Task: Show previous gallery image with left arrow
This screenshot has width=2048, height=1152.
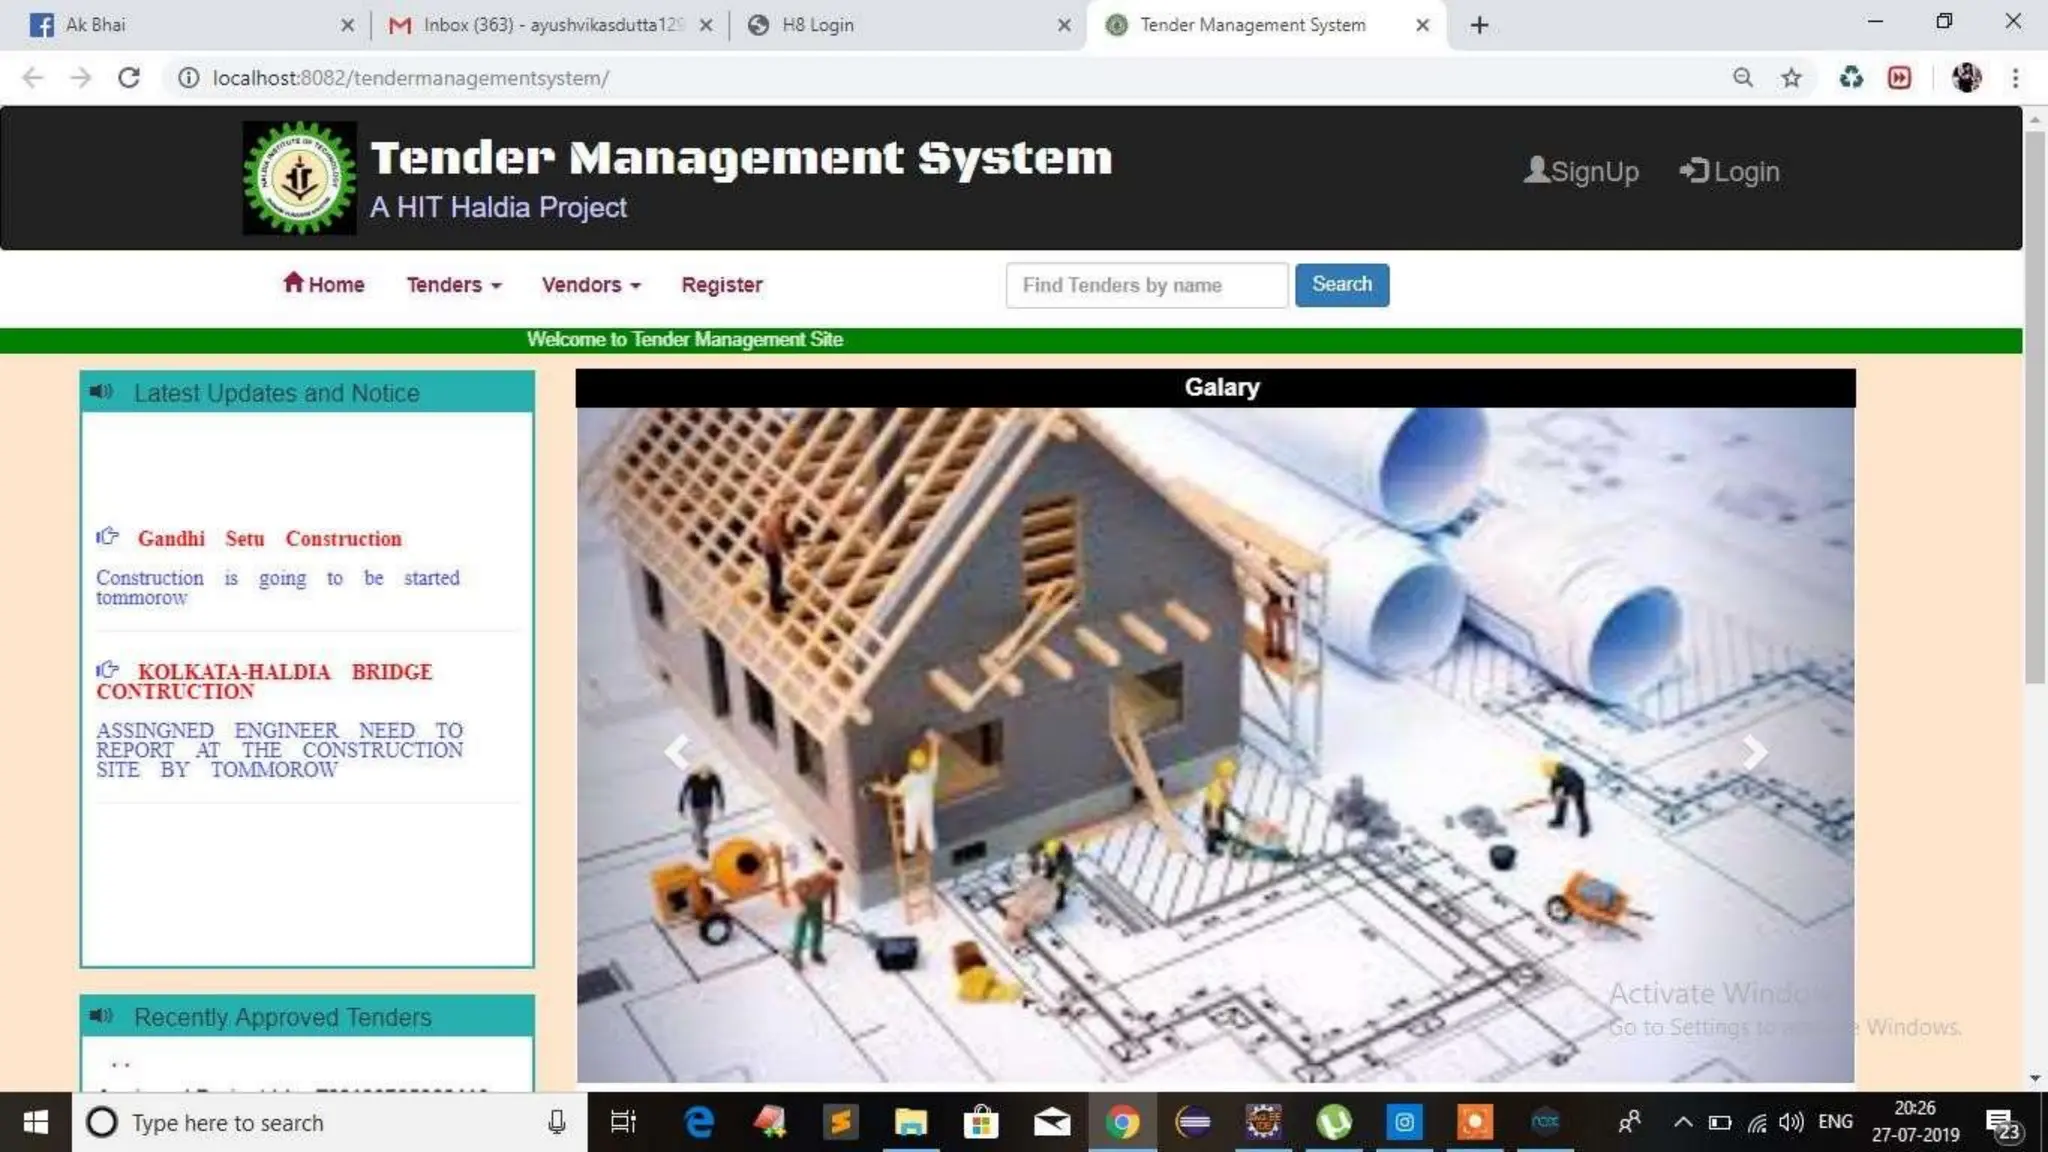Action: point(678,751)
